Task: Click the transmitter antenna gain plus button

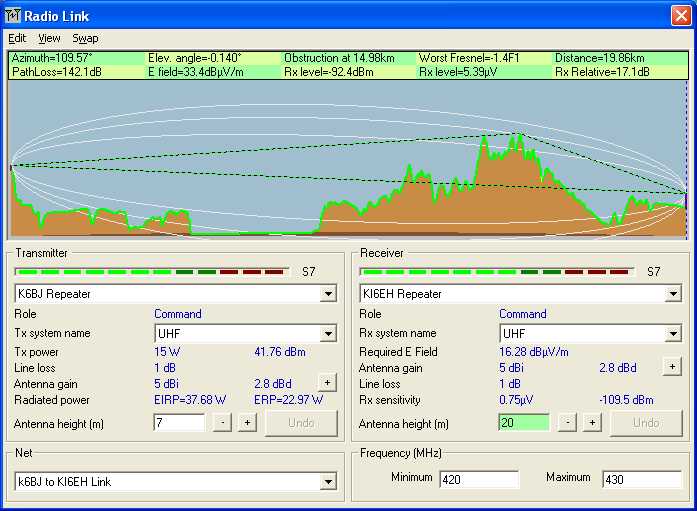Action: (327, 382)
